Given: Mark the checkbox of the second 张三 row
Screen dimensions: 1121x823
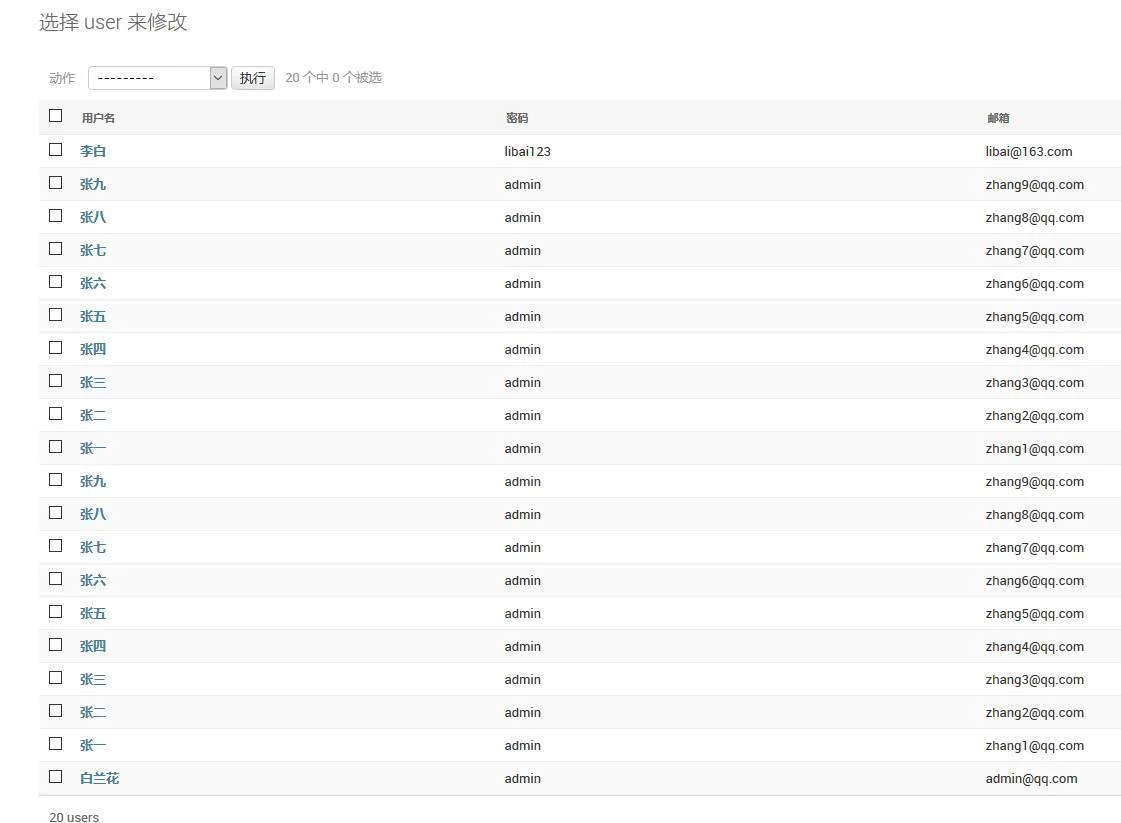Looking at the screenshot, I should tap(55, 678).
